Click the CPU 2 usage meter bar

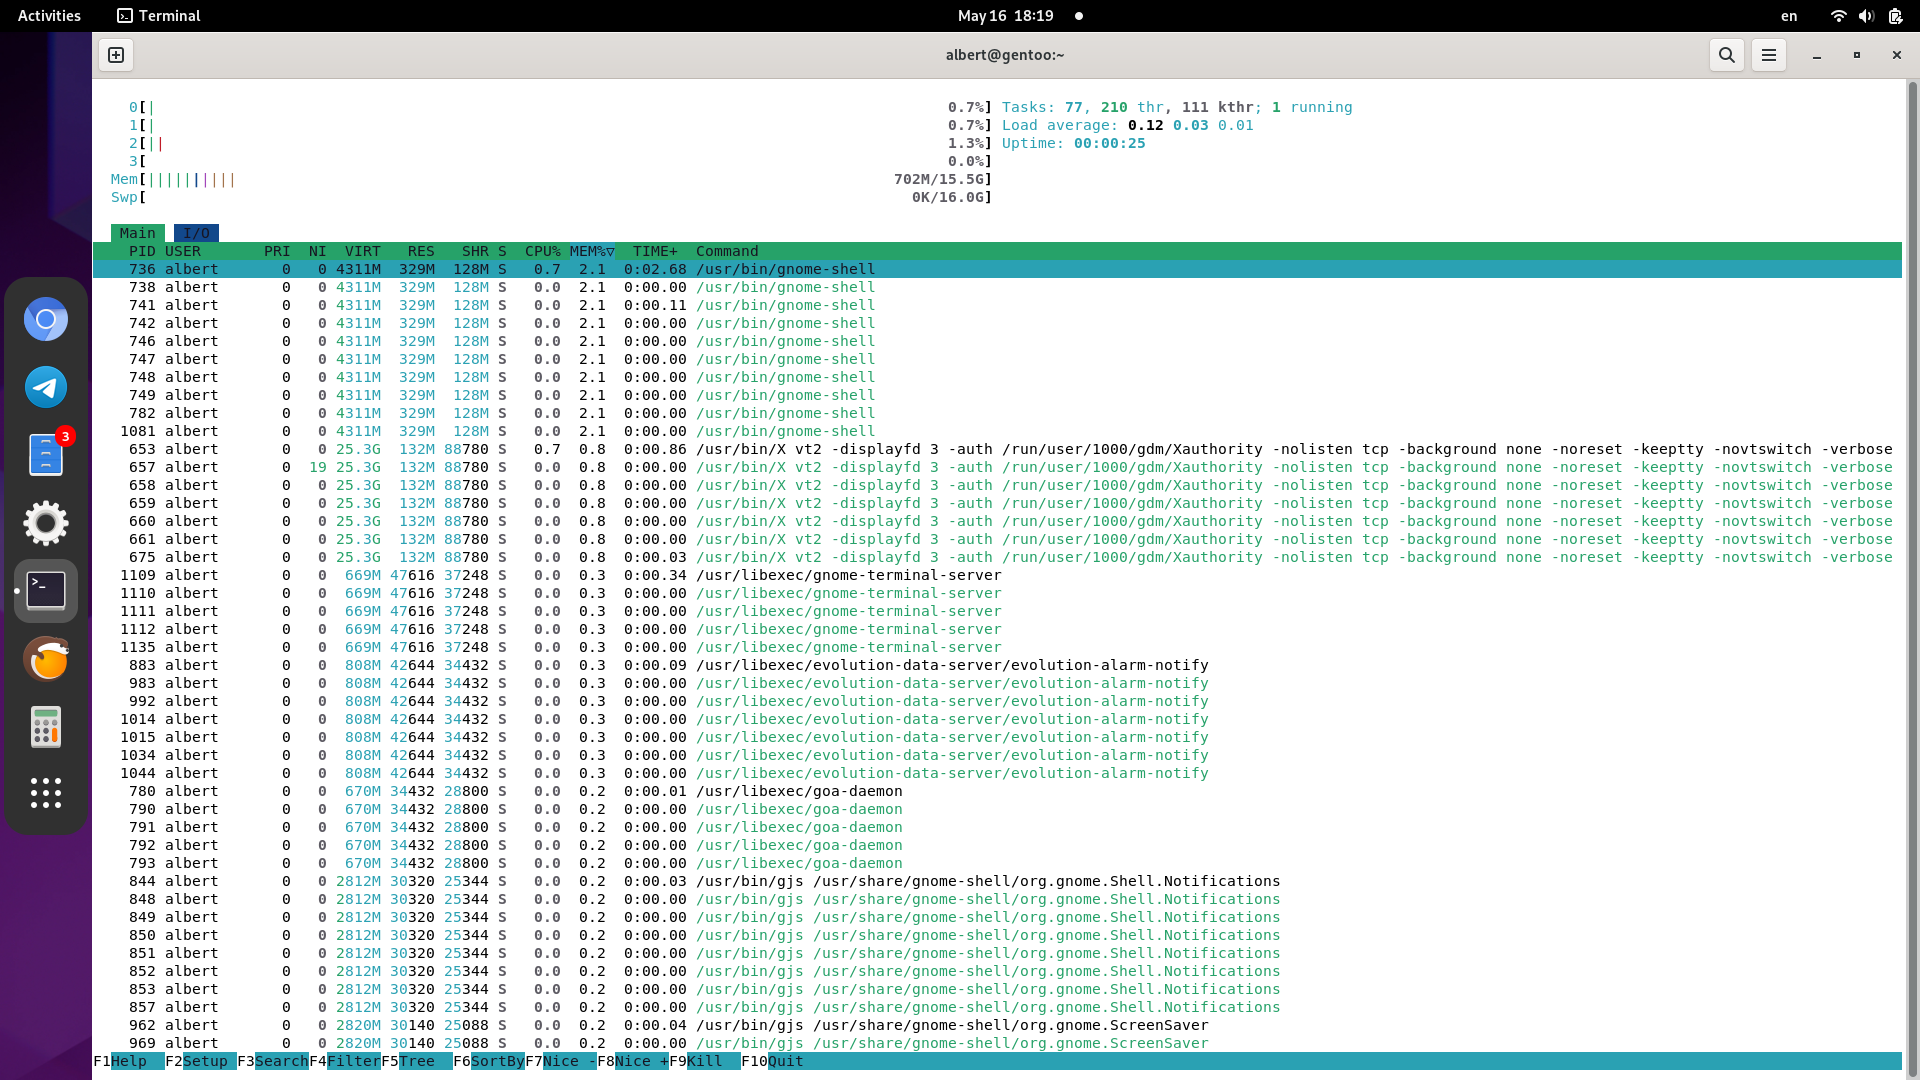(560, 143)
